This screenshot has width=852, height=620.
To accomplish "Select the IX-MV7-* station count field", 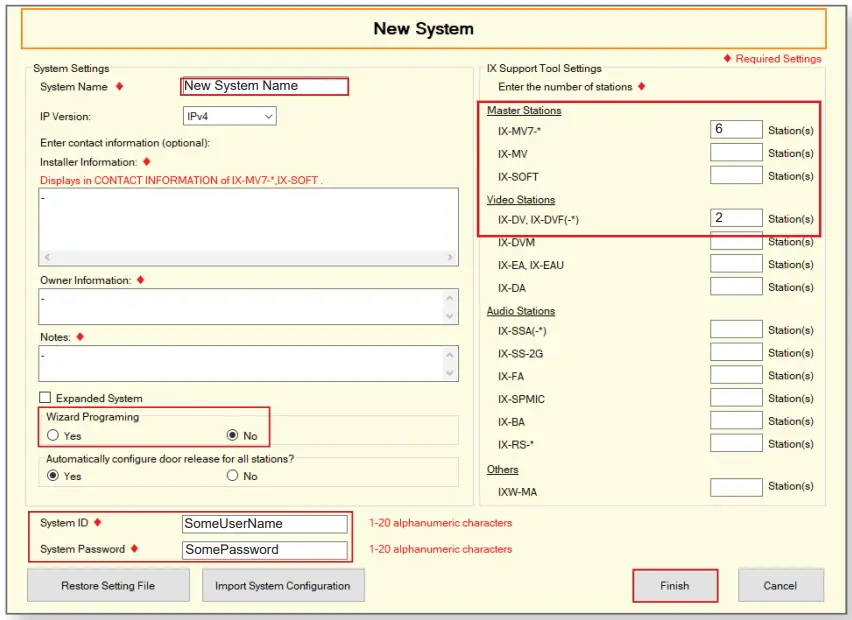I will tap(736, 130).
